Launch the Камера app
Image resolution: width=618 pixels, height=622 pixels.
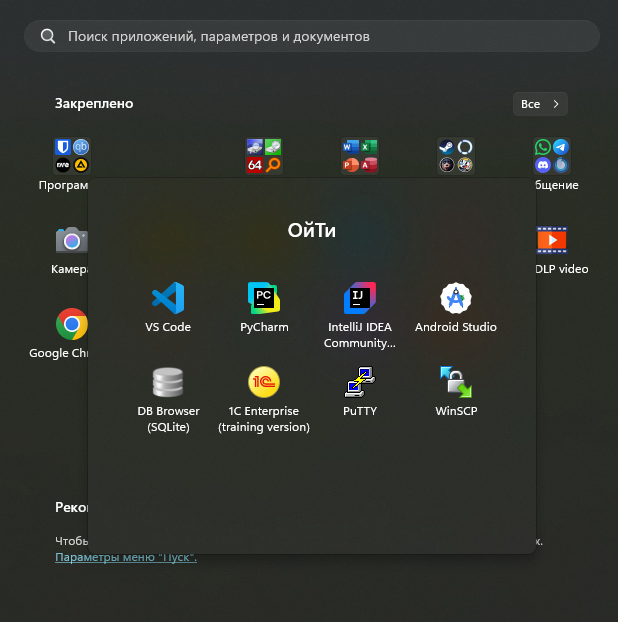pyautogui.click(x=72, y=240)
